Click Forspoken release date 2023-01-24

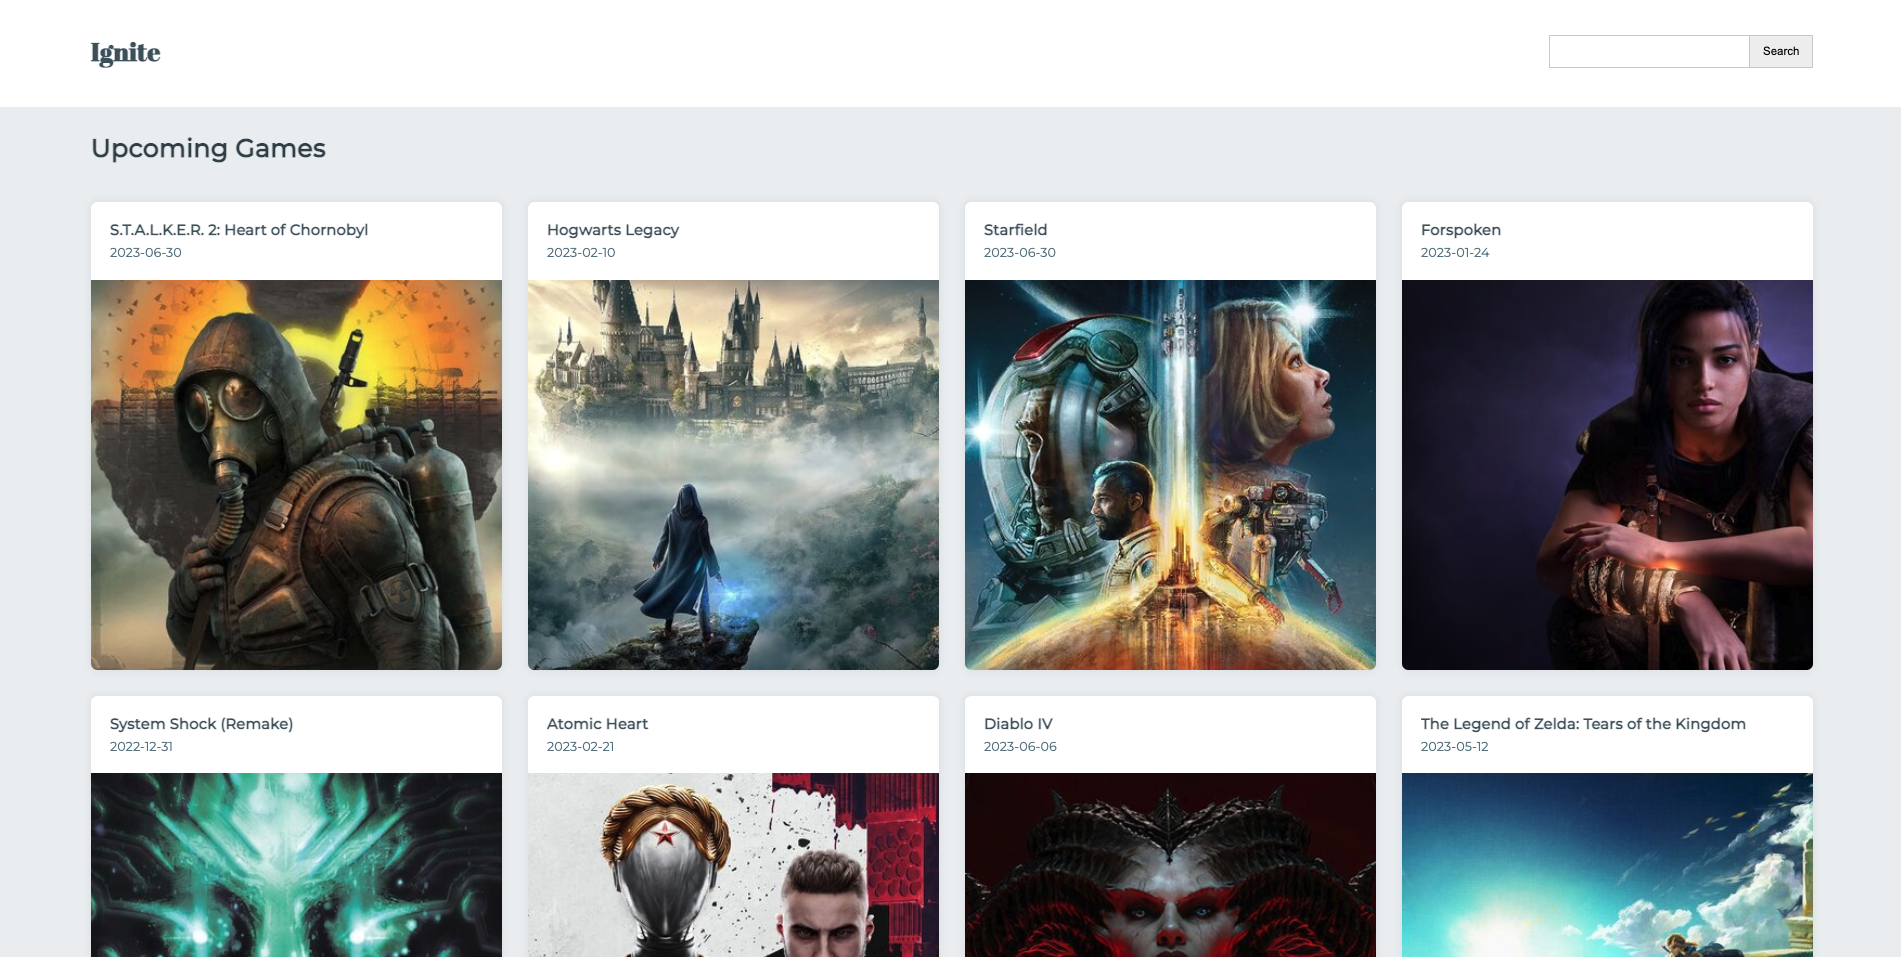(1455, 253)
